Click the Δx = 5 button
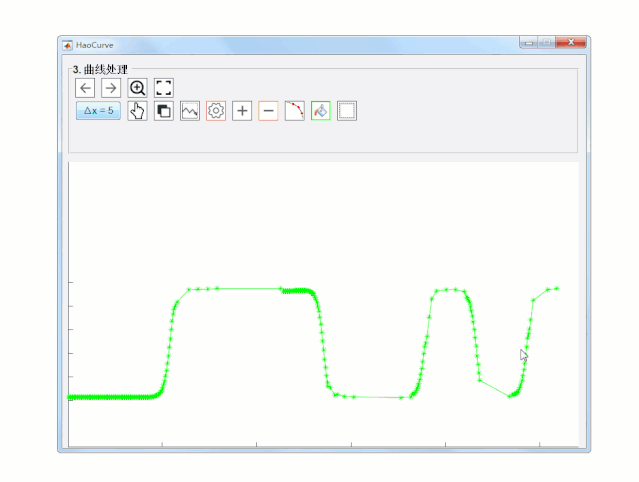Screen dimensions: 639x482 [98, 111]
